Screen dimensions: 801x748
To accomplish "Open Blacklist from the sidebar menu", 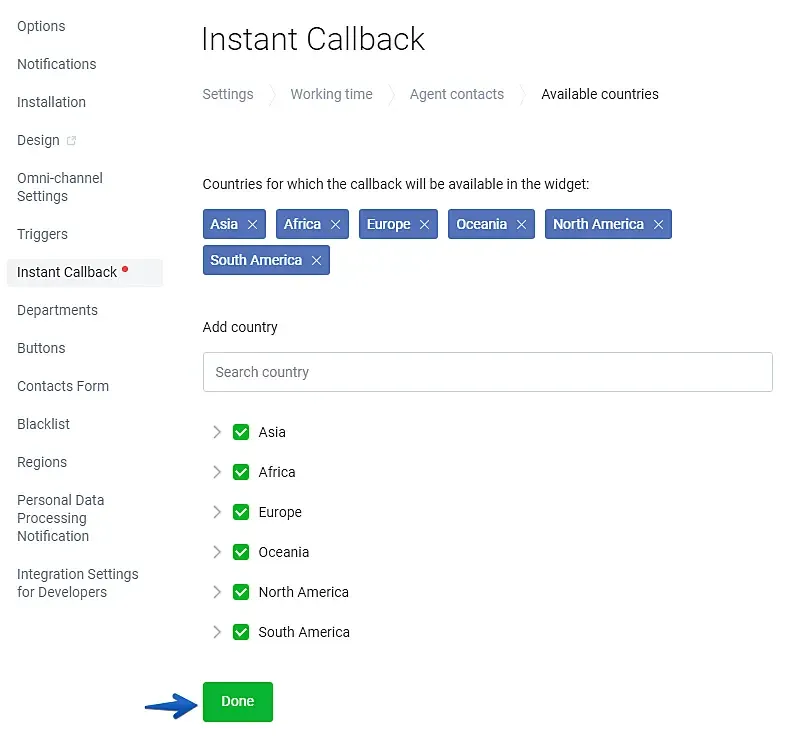I will coord(43,424).
